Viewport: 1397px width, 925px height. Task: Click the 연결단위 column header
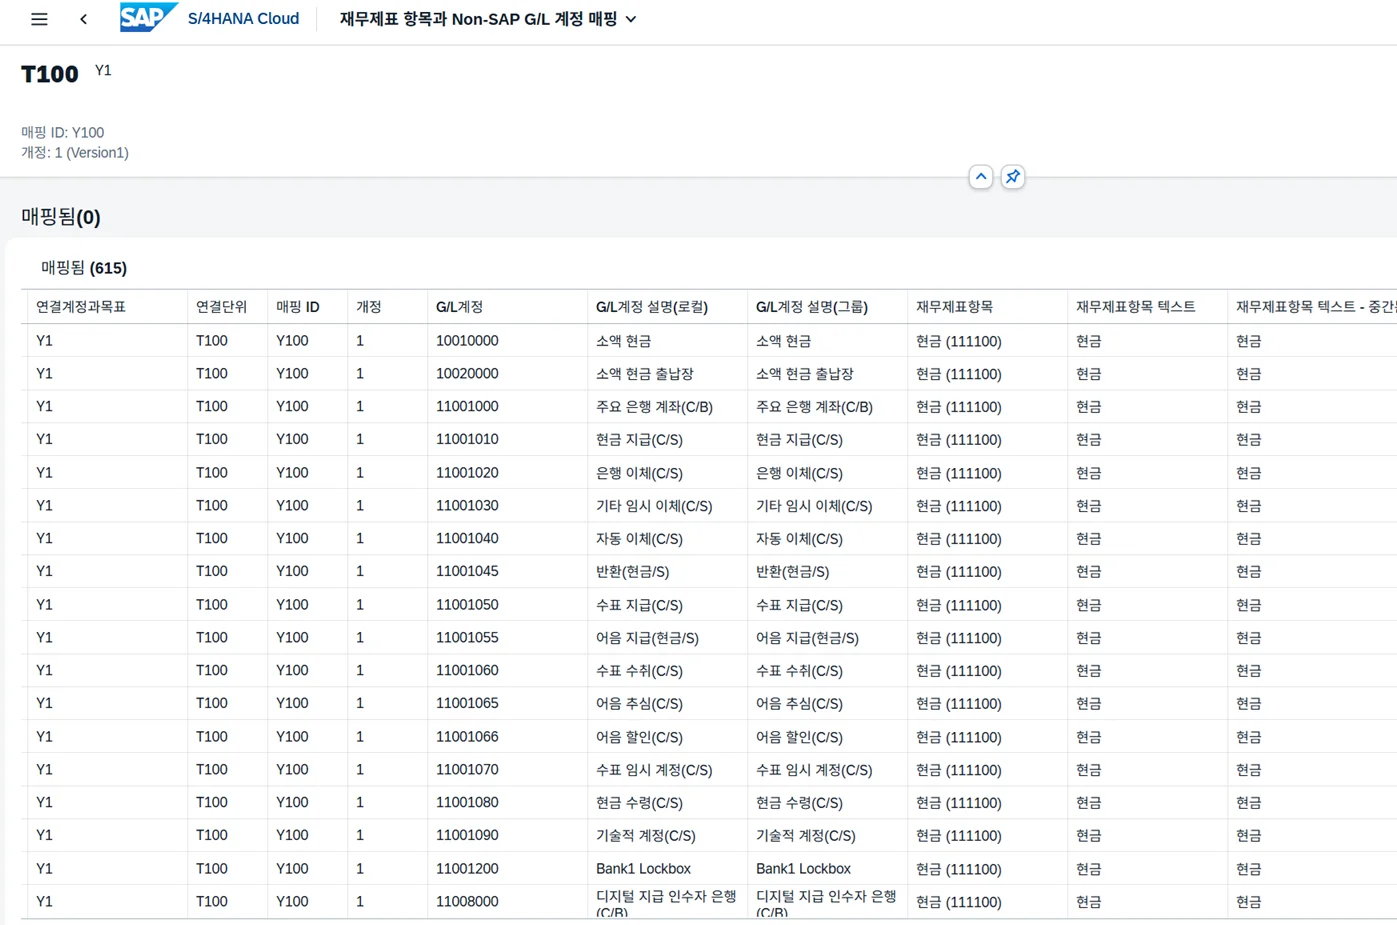click(x=221, y=307)
